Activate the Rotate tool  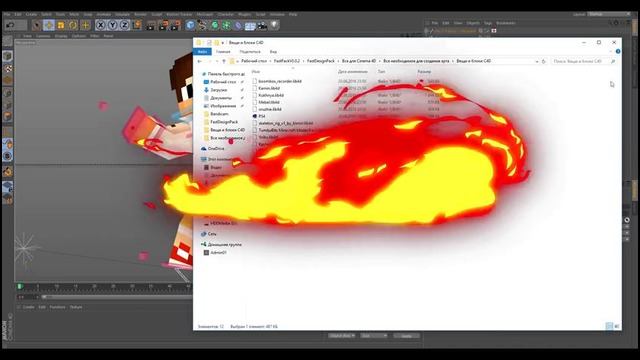(73, 25)
